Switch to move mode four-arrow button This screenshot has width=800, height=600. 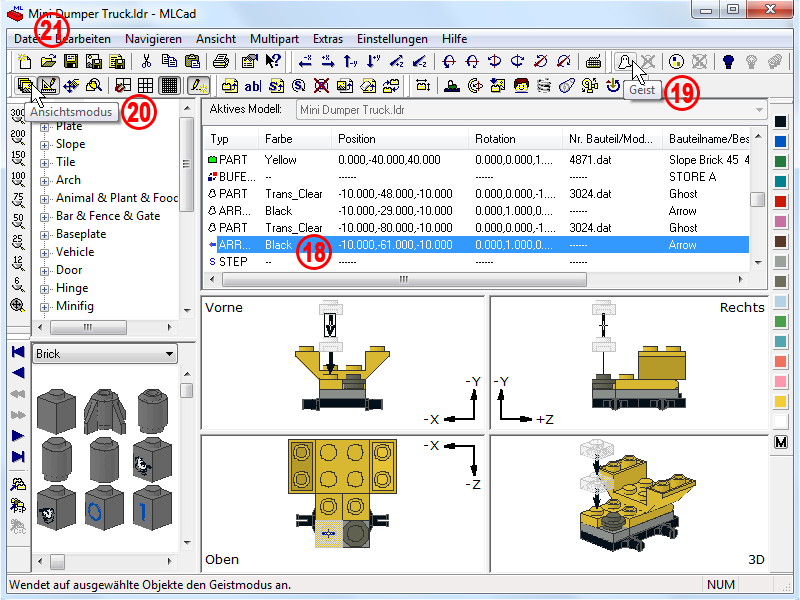pos(71,86)
